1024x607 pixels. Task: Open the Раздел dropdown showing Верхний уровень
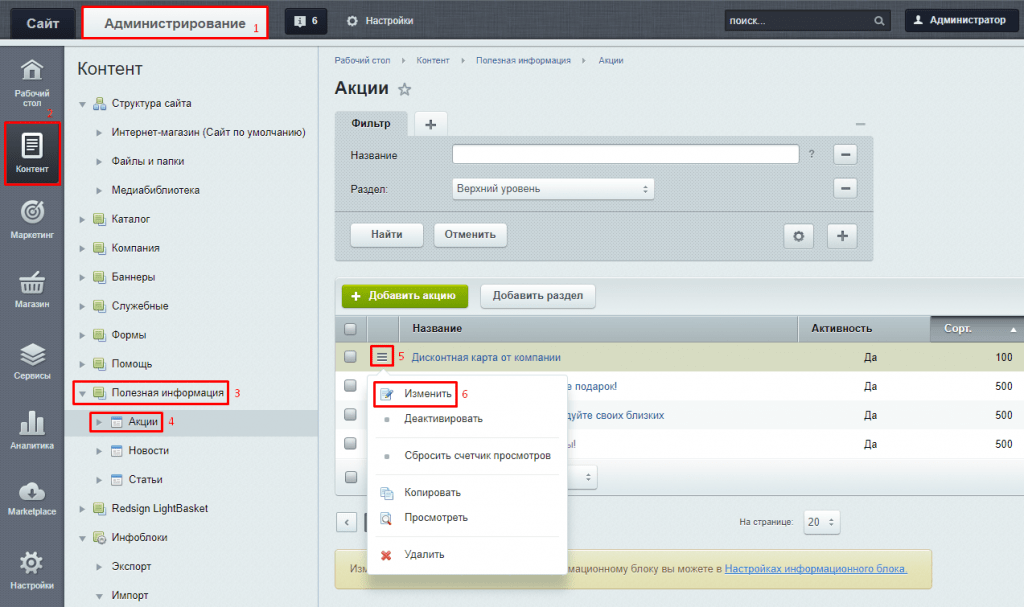(x=553, y=188)
